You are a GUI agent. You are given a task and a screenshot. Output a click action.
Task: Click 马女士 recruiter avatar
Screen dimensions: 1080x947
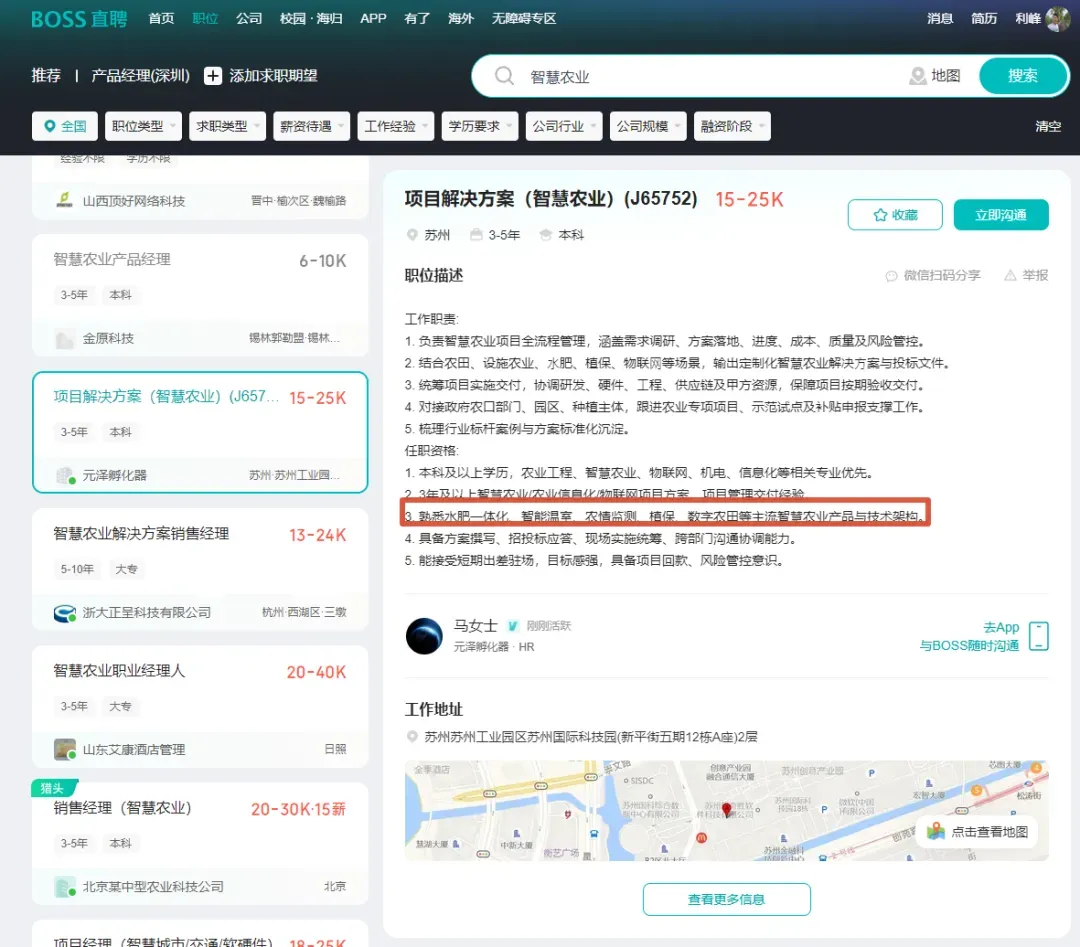[x=424, y=635]
